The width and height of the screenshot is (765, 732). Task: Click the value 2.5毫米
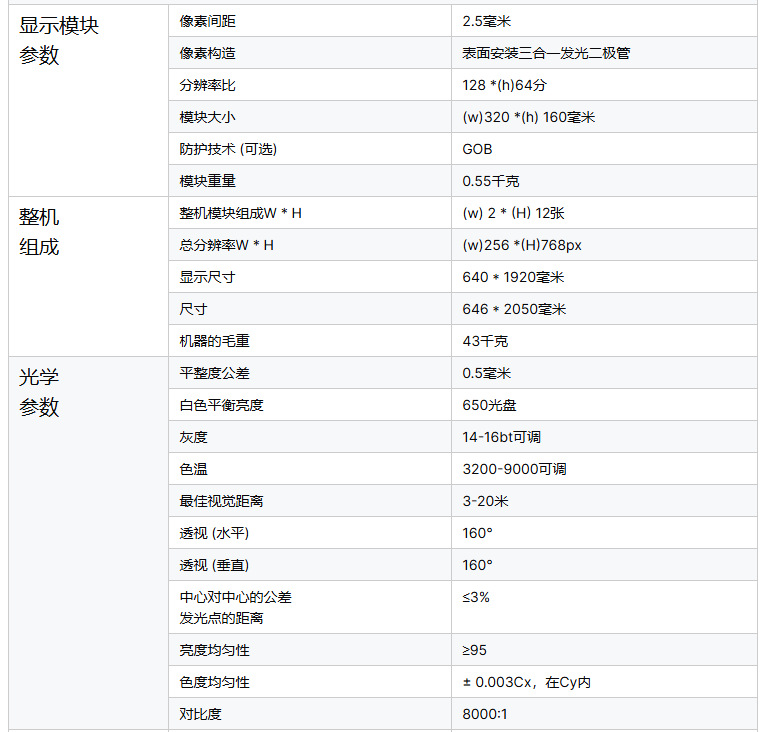pos(486,21)
